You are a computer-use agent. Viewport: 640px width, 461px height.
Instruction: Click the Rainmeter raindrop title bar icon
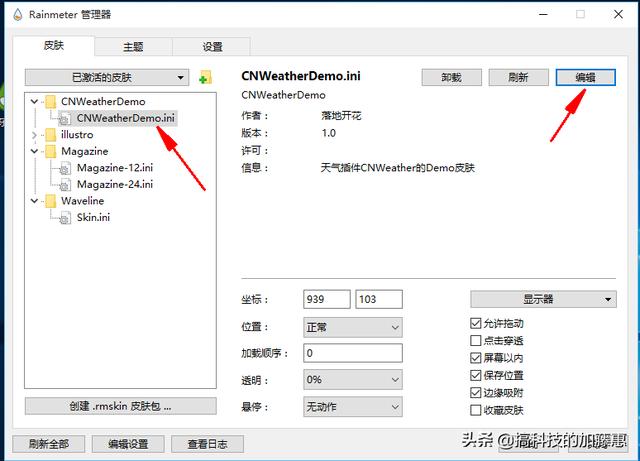point(18,15)
